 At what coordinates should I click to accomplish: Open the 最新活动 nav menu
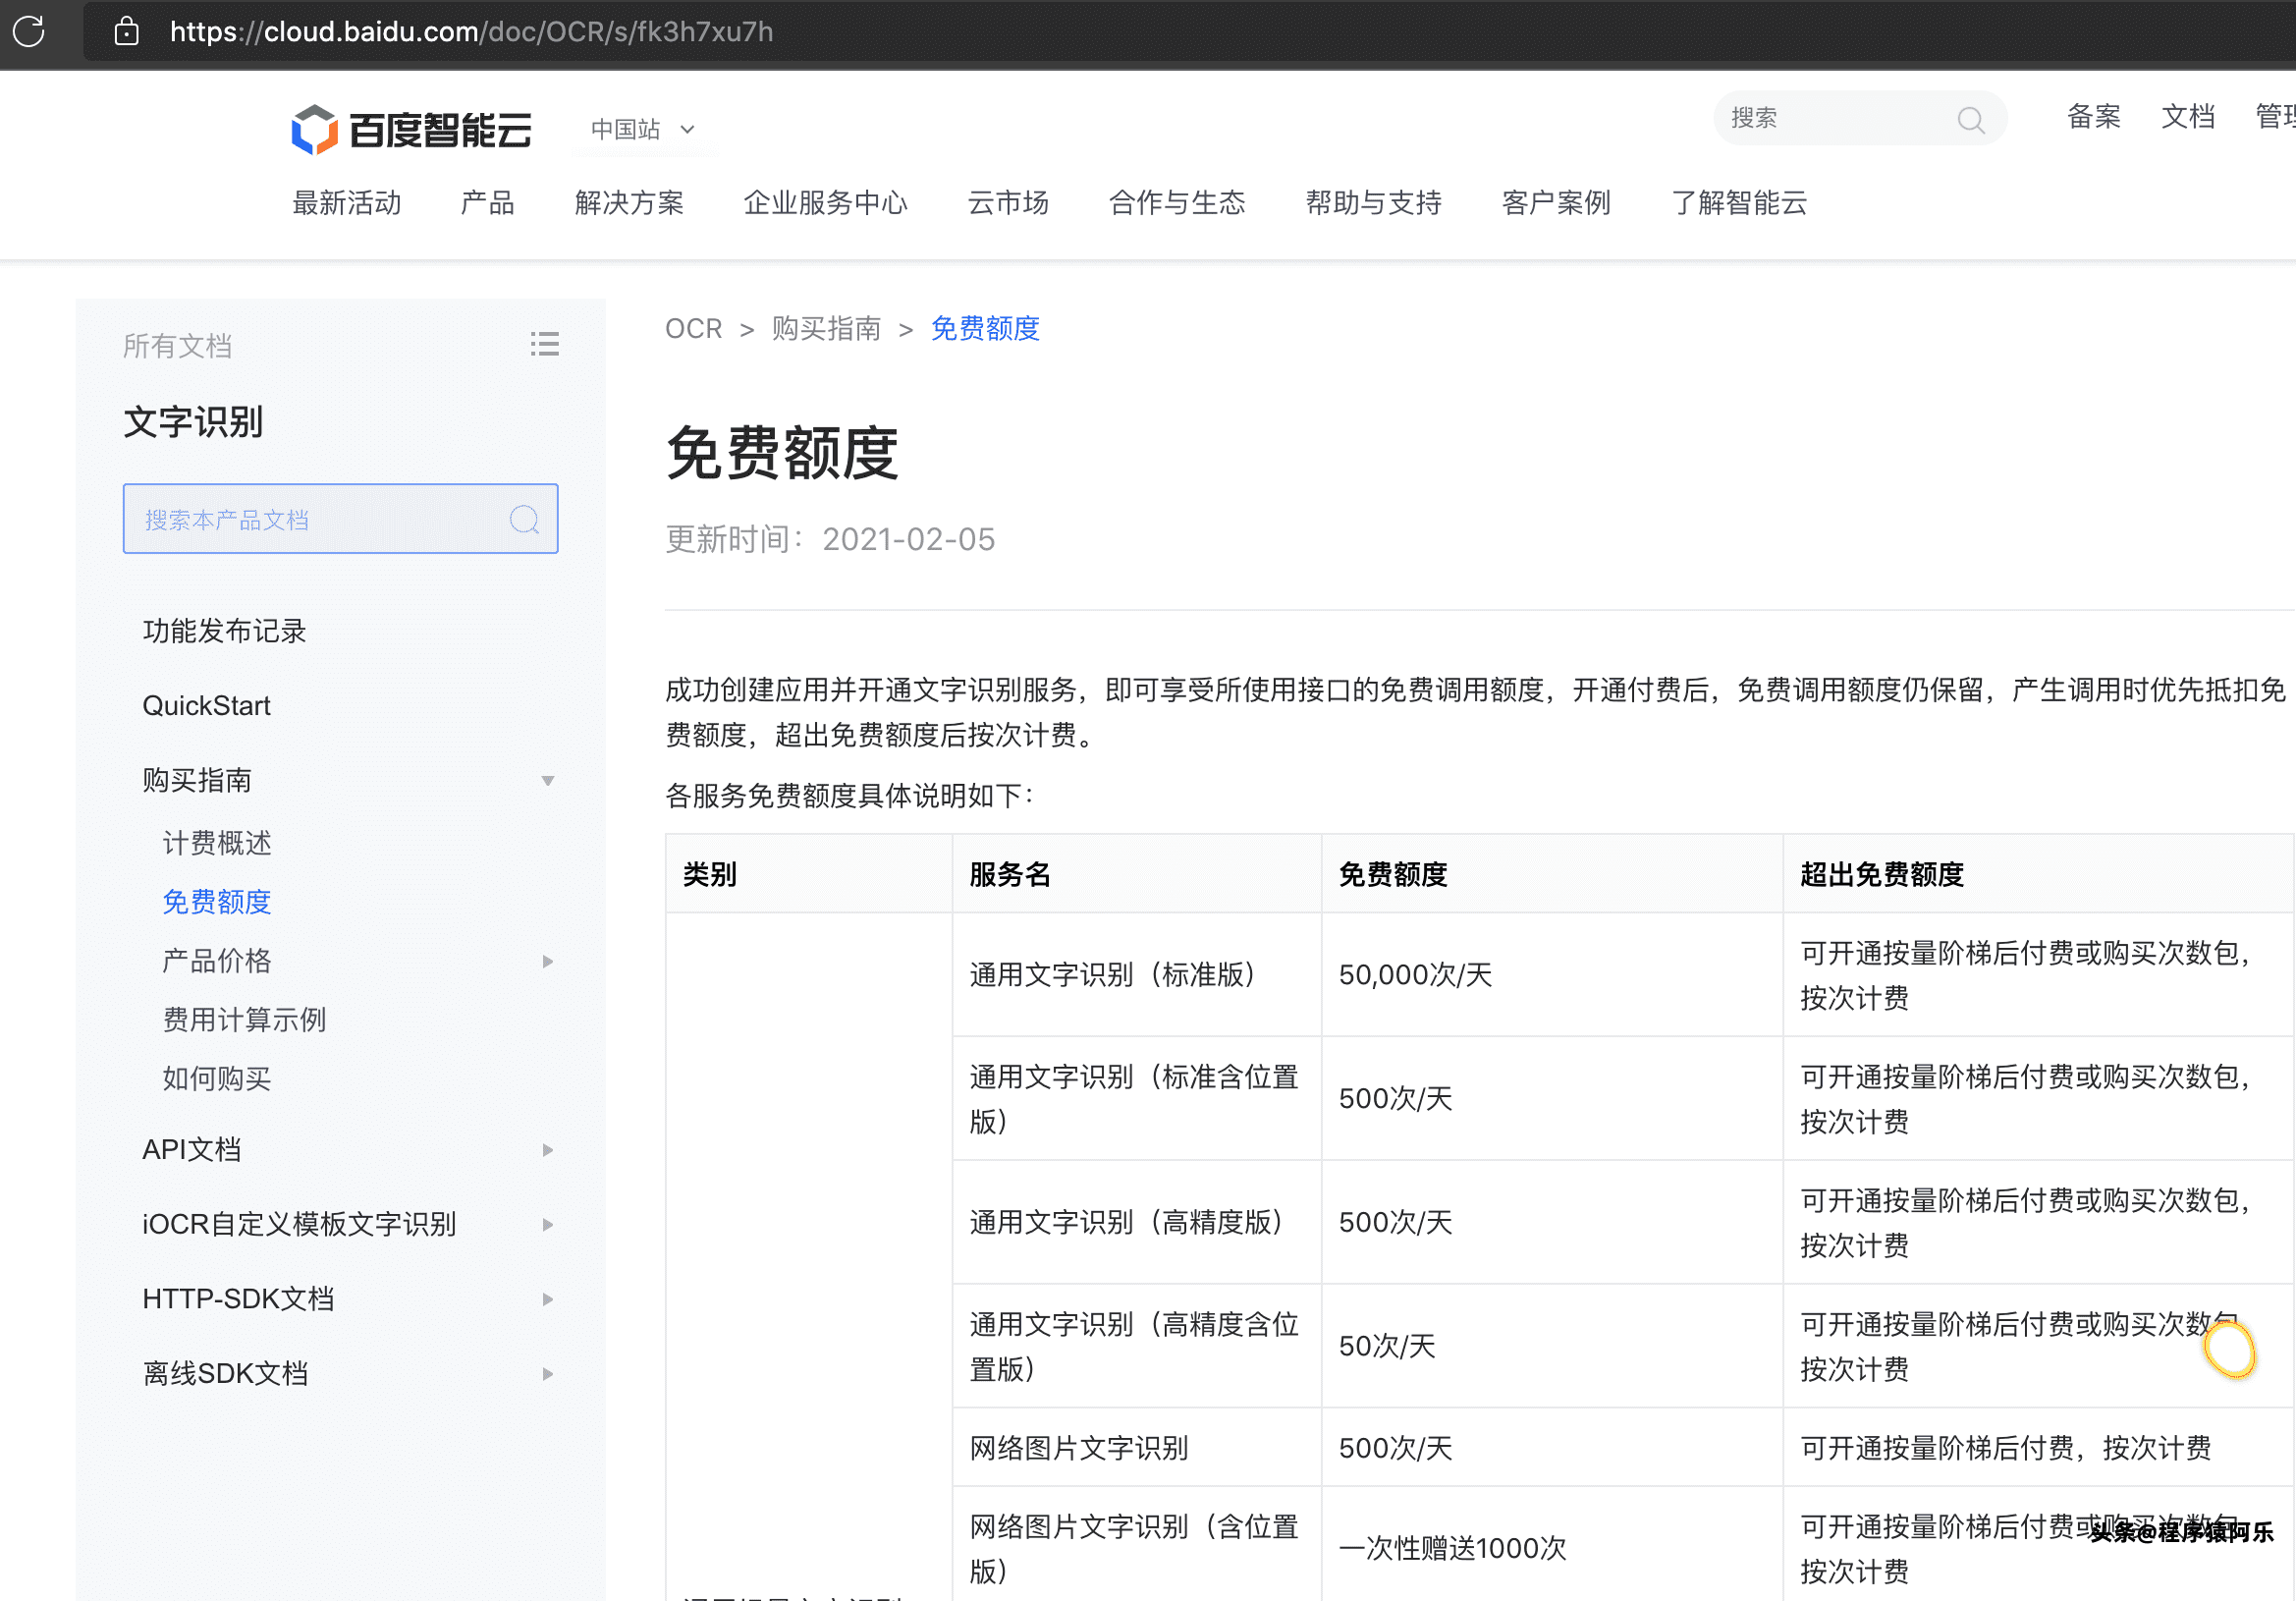[x=346, y=203]
